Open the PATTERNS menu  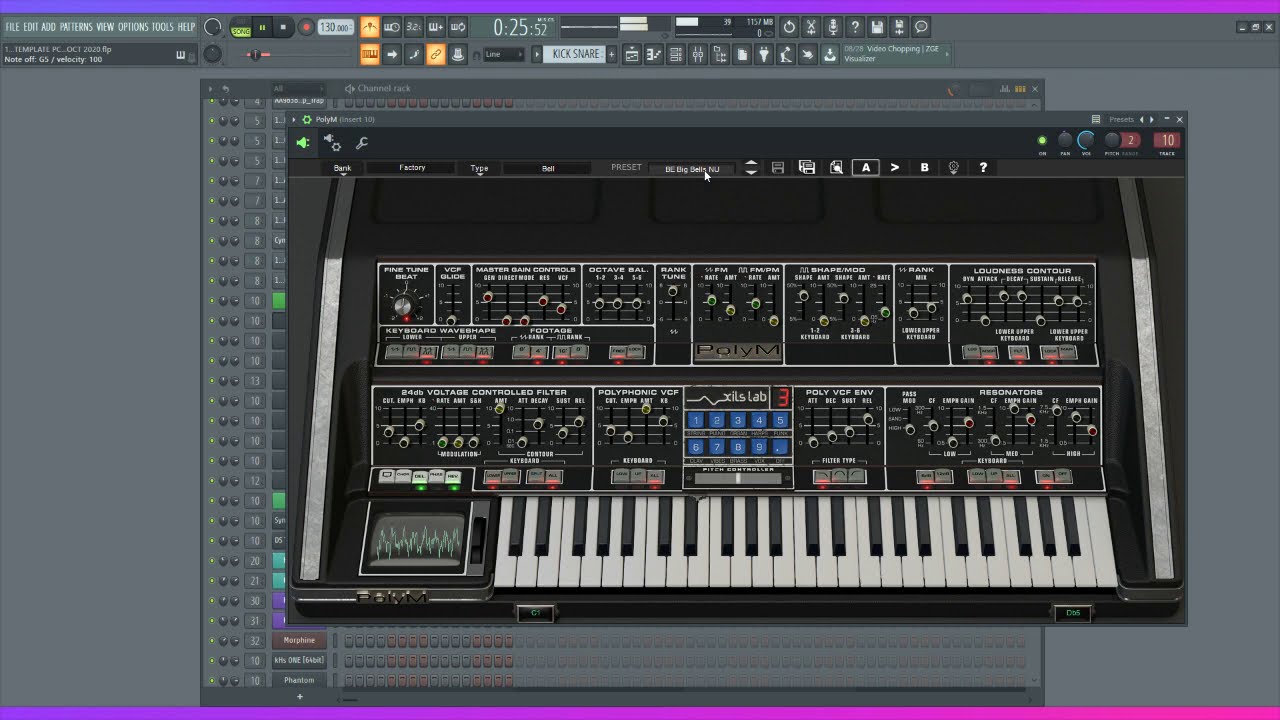pos(76,27)
